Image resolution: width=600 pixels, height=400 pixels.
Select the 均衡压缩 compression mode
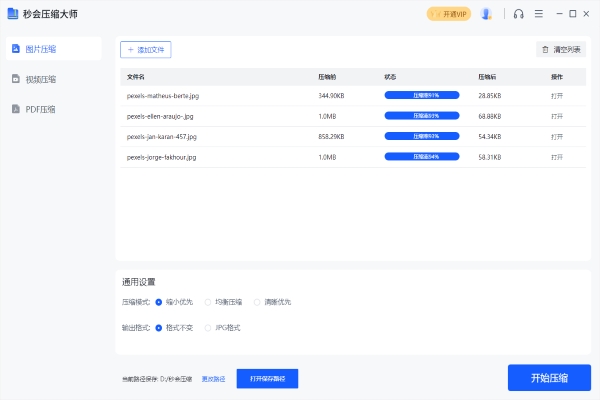click(x=208, y=301)
